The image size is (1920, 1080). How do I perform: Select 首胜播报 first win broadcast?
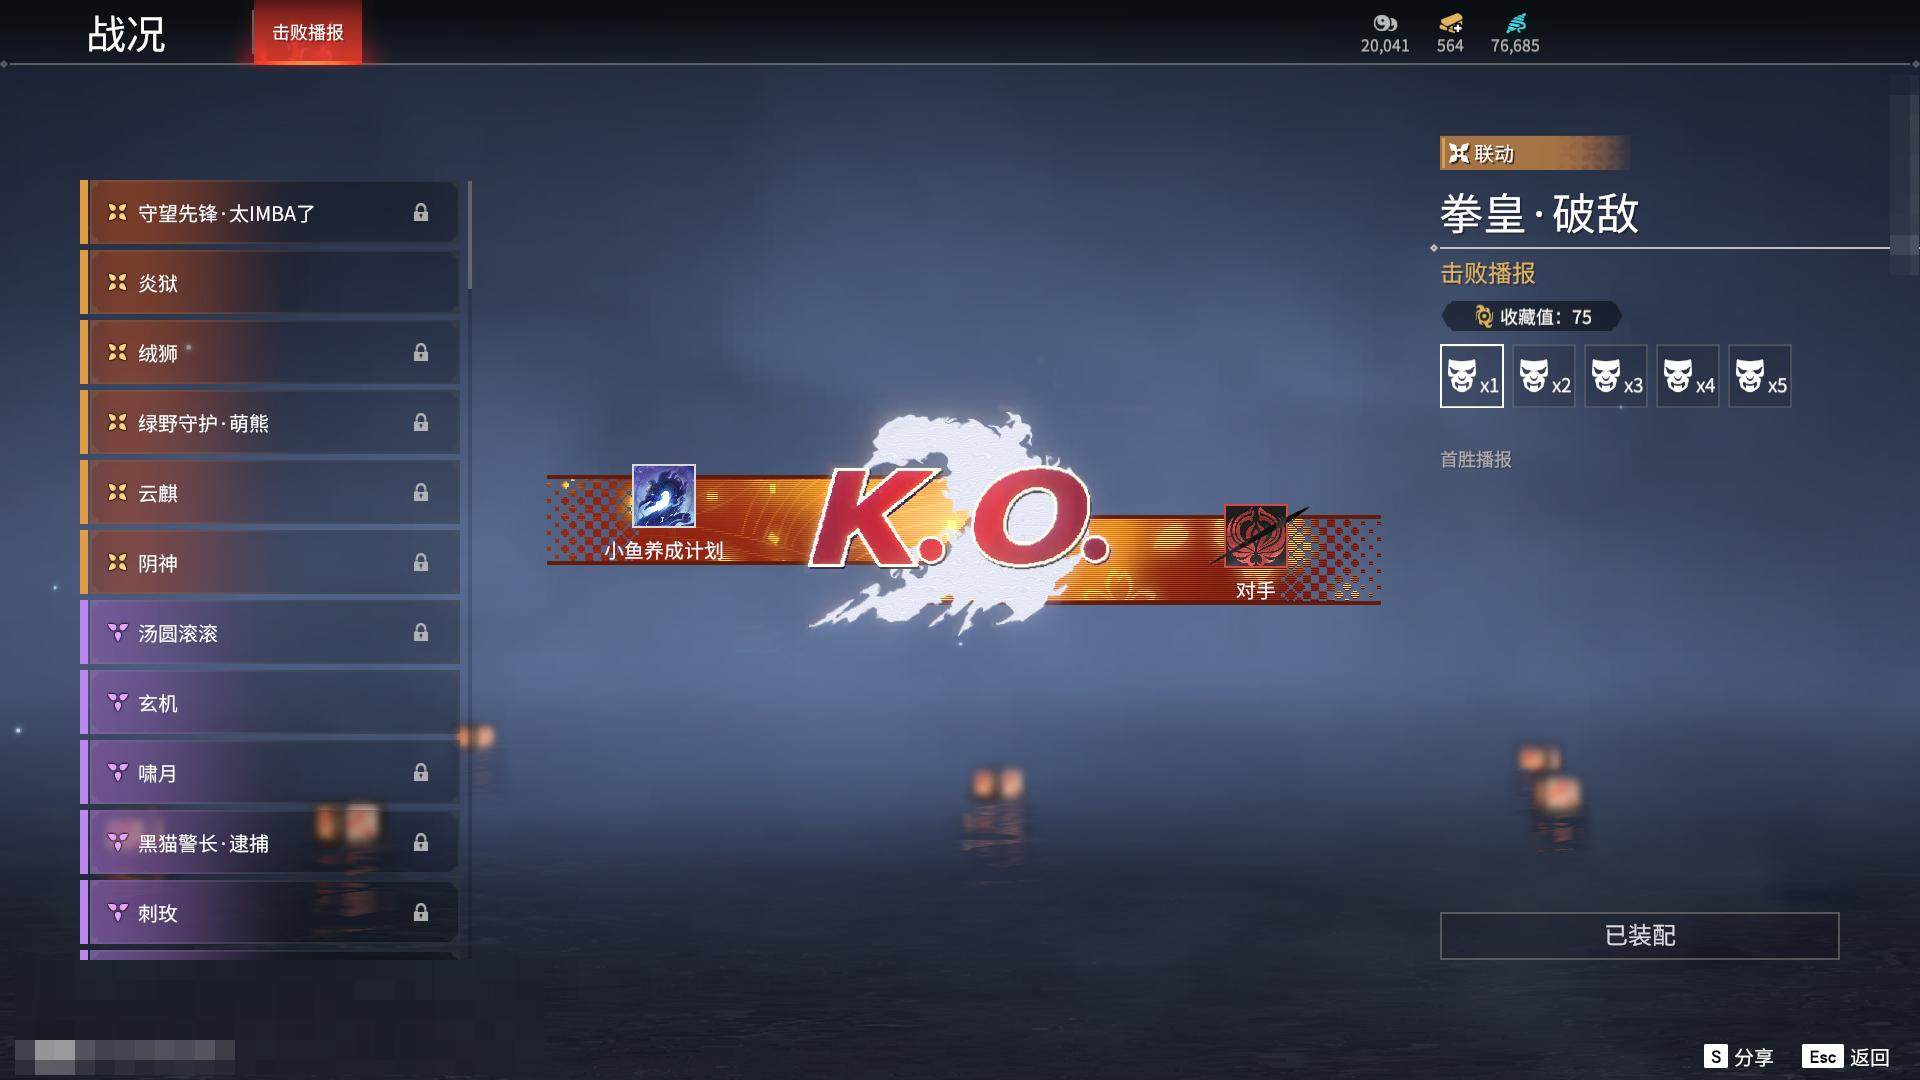[1475, 460]
